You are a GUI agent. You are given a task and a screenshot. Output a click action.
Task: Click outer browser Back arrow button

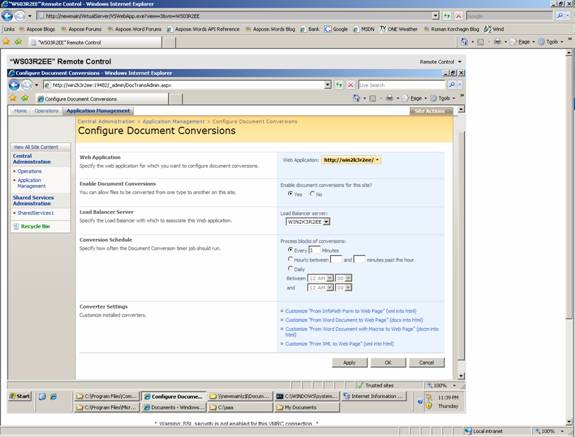(x=7, y=16)
